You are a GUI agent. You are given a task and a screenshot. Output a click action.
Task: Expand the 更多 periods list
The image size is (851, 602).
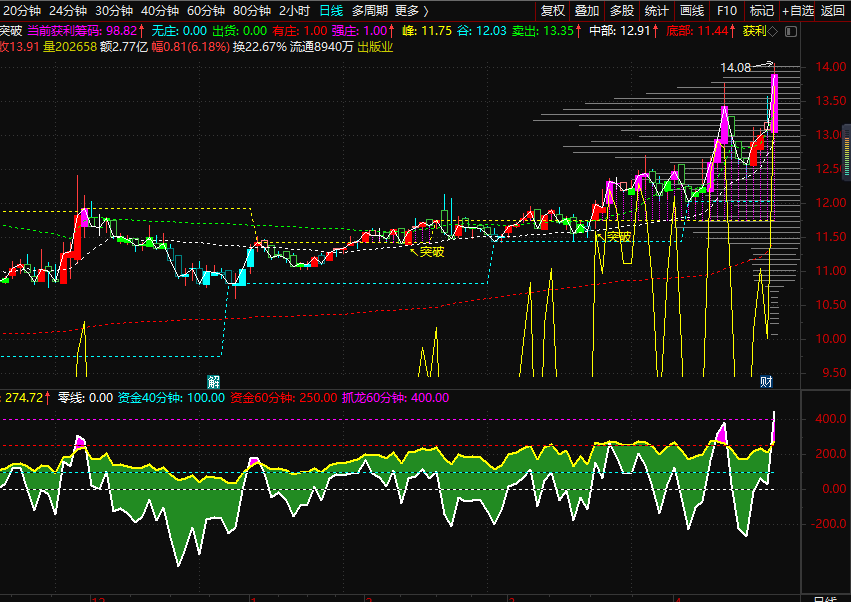tap(411, 11)
